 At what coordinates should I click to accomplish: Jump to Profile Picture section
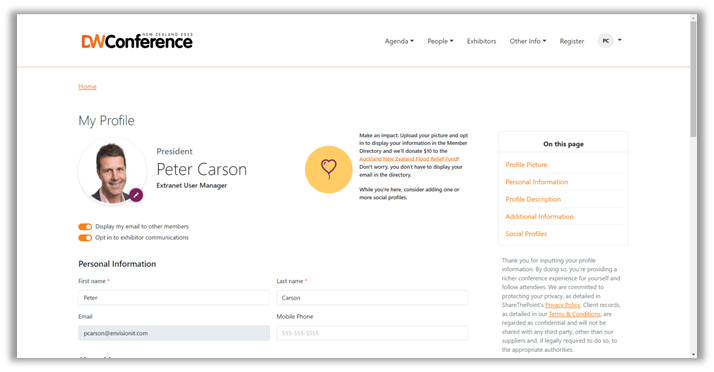(526, 164)
